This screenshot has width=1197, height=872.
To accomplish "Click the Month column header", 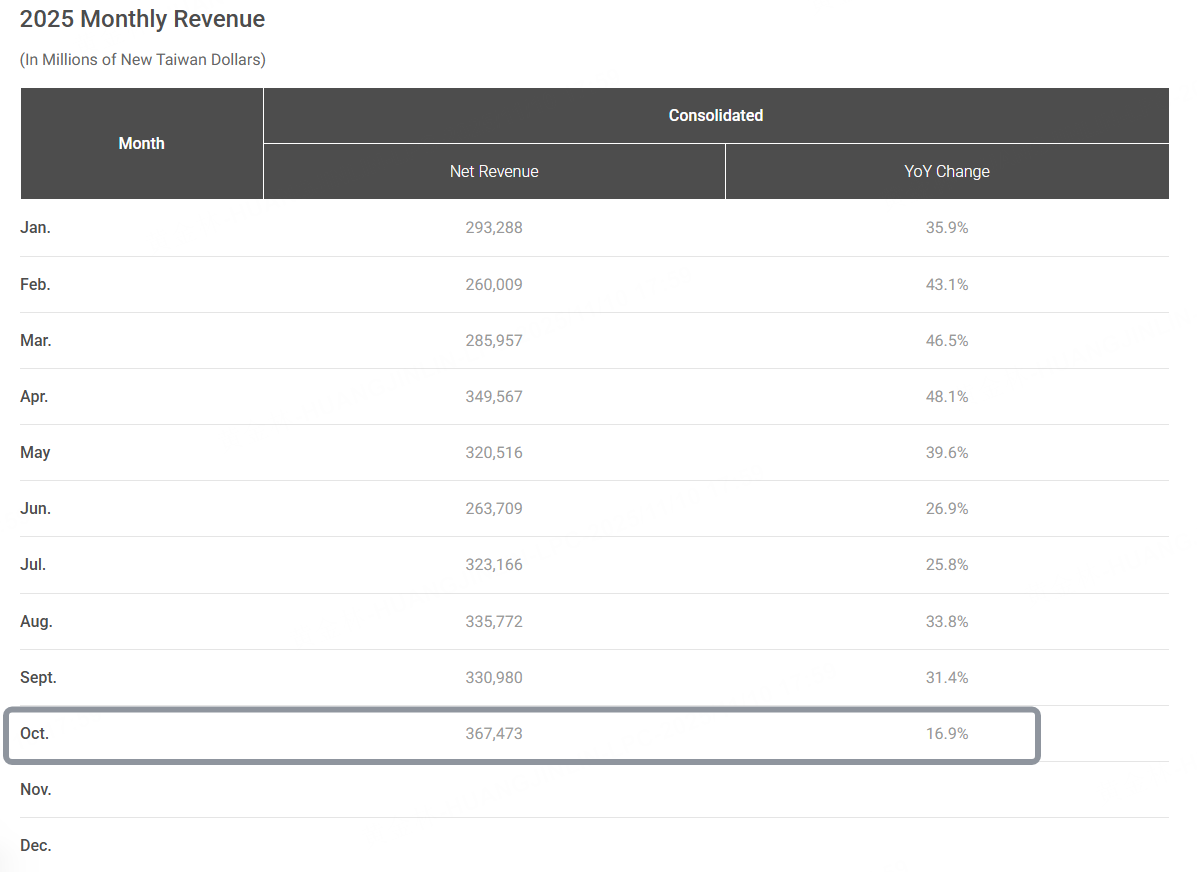I will click(141, 143).
